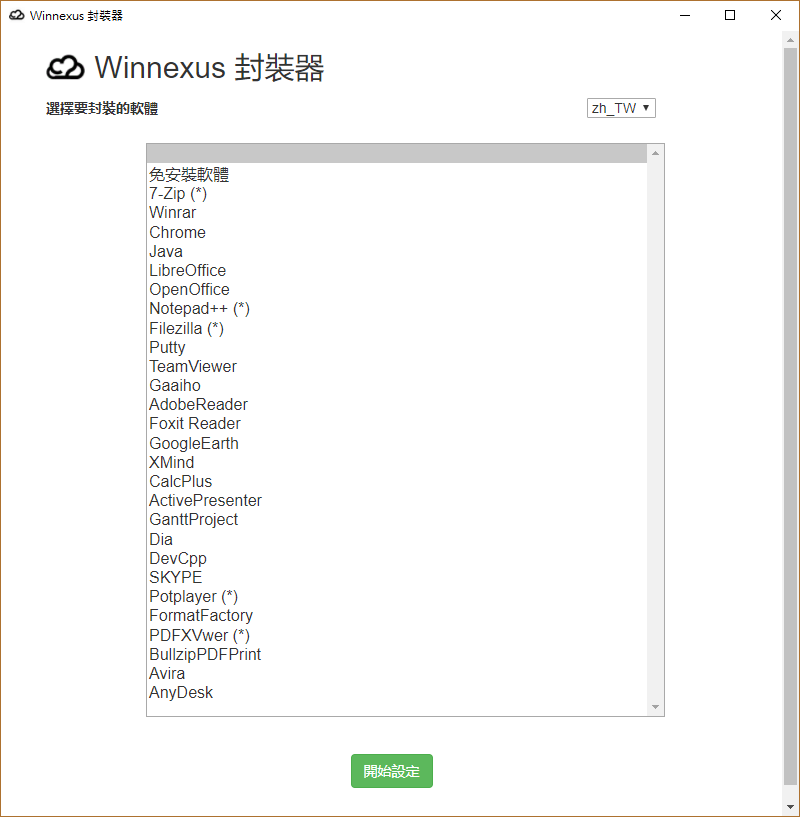
Task: Click the Winnexus cloud logo in header
Action: pos(65,68)
